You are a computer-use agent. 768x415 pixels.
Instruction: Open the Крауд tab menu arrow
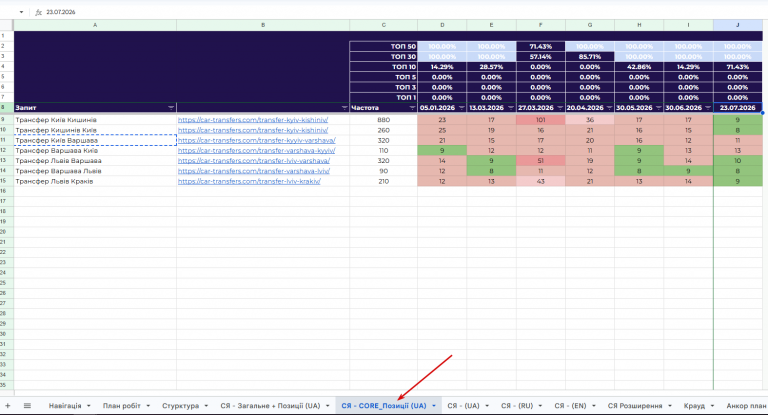click(712, 406)
